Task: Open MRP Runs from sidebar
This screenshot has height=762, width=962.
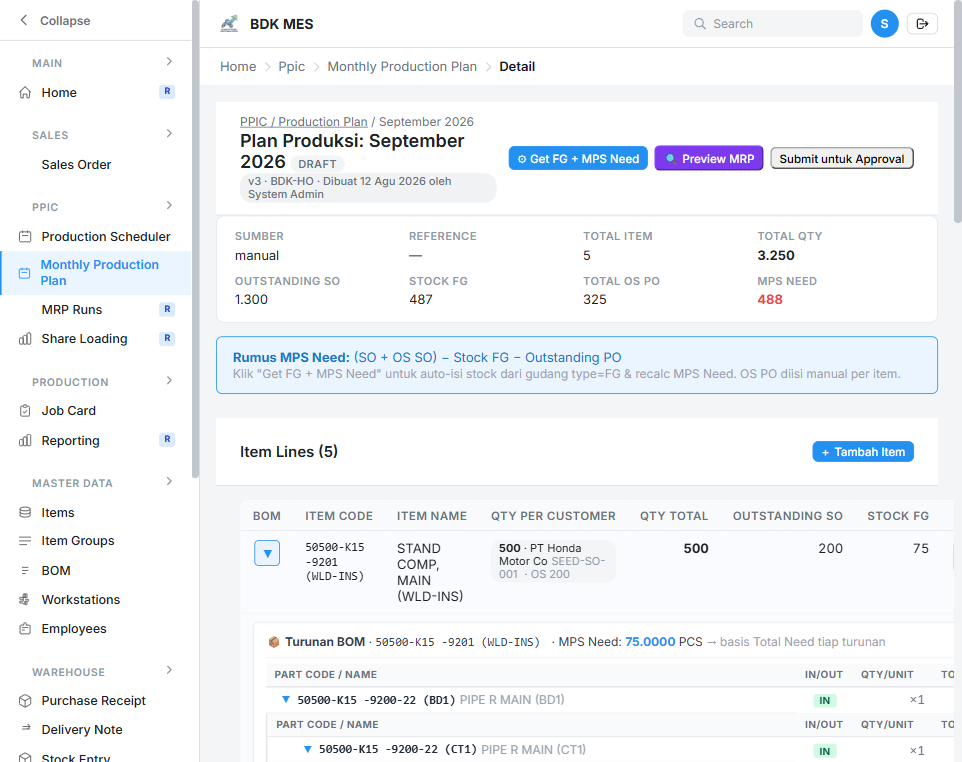Action: [72, 309]
